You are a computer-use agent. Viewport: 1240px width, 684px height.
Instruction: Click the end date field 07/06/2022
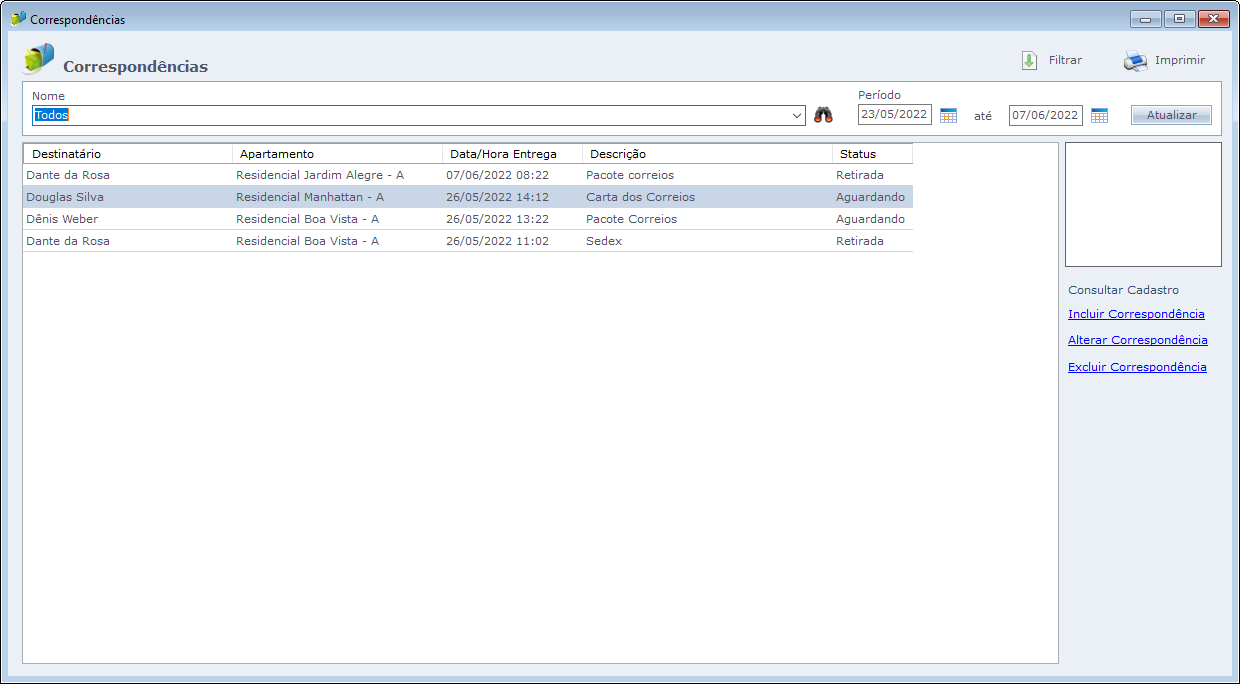(x=1044, y=115)
